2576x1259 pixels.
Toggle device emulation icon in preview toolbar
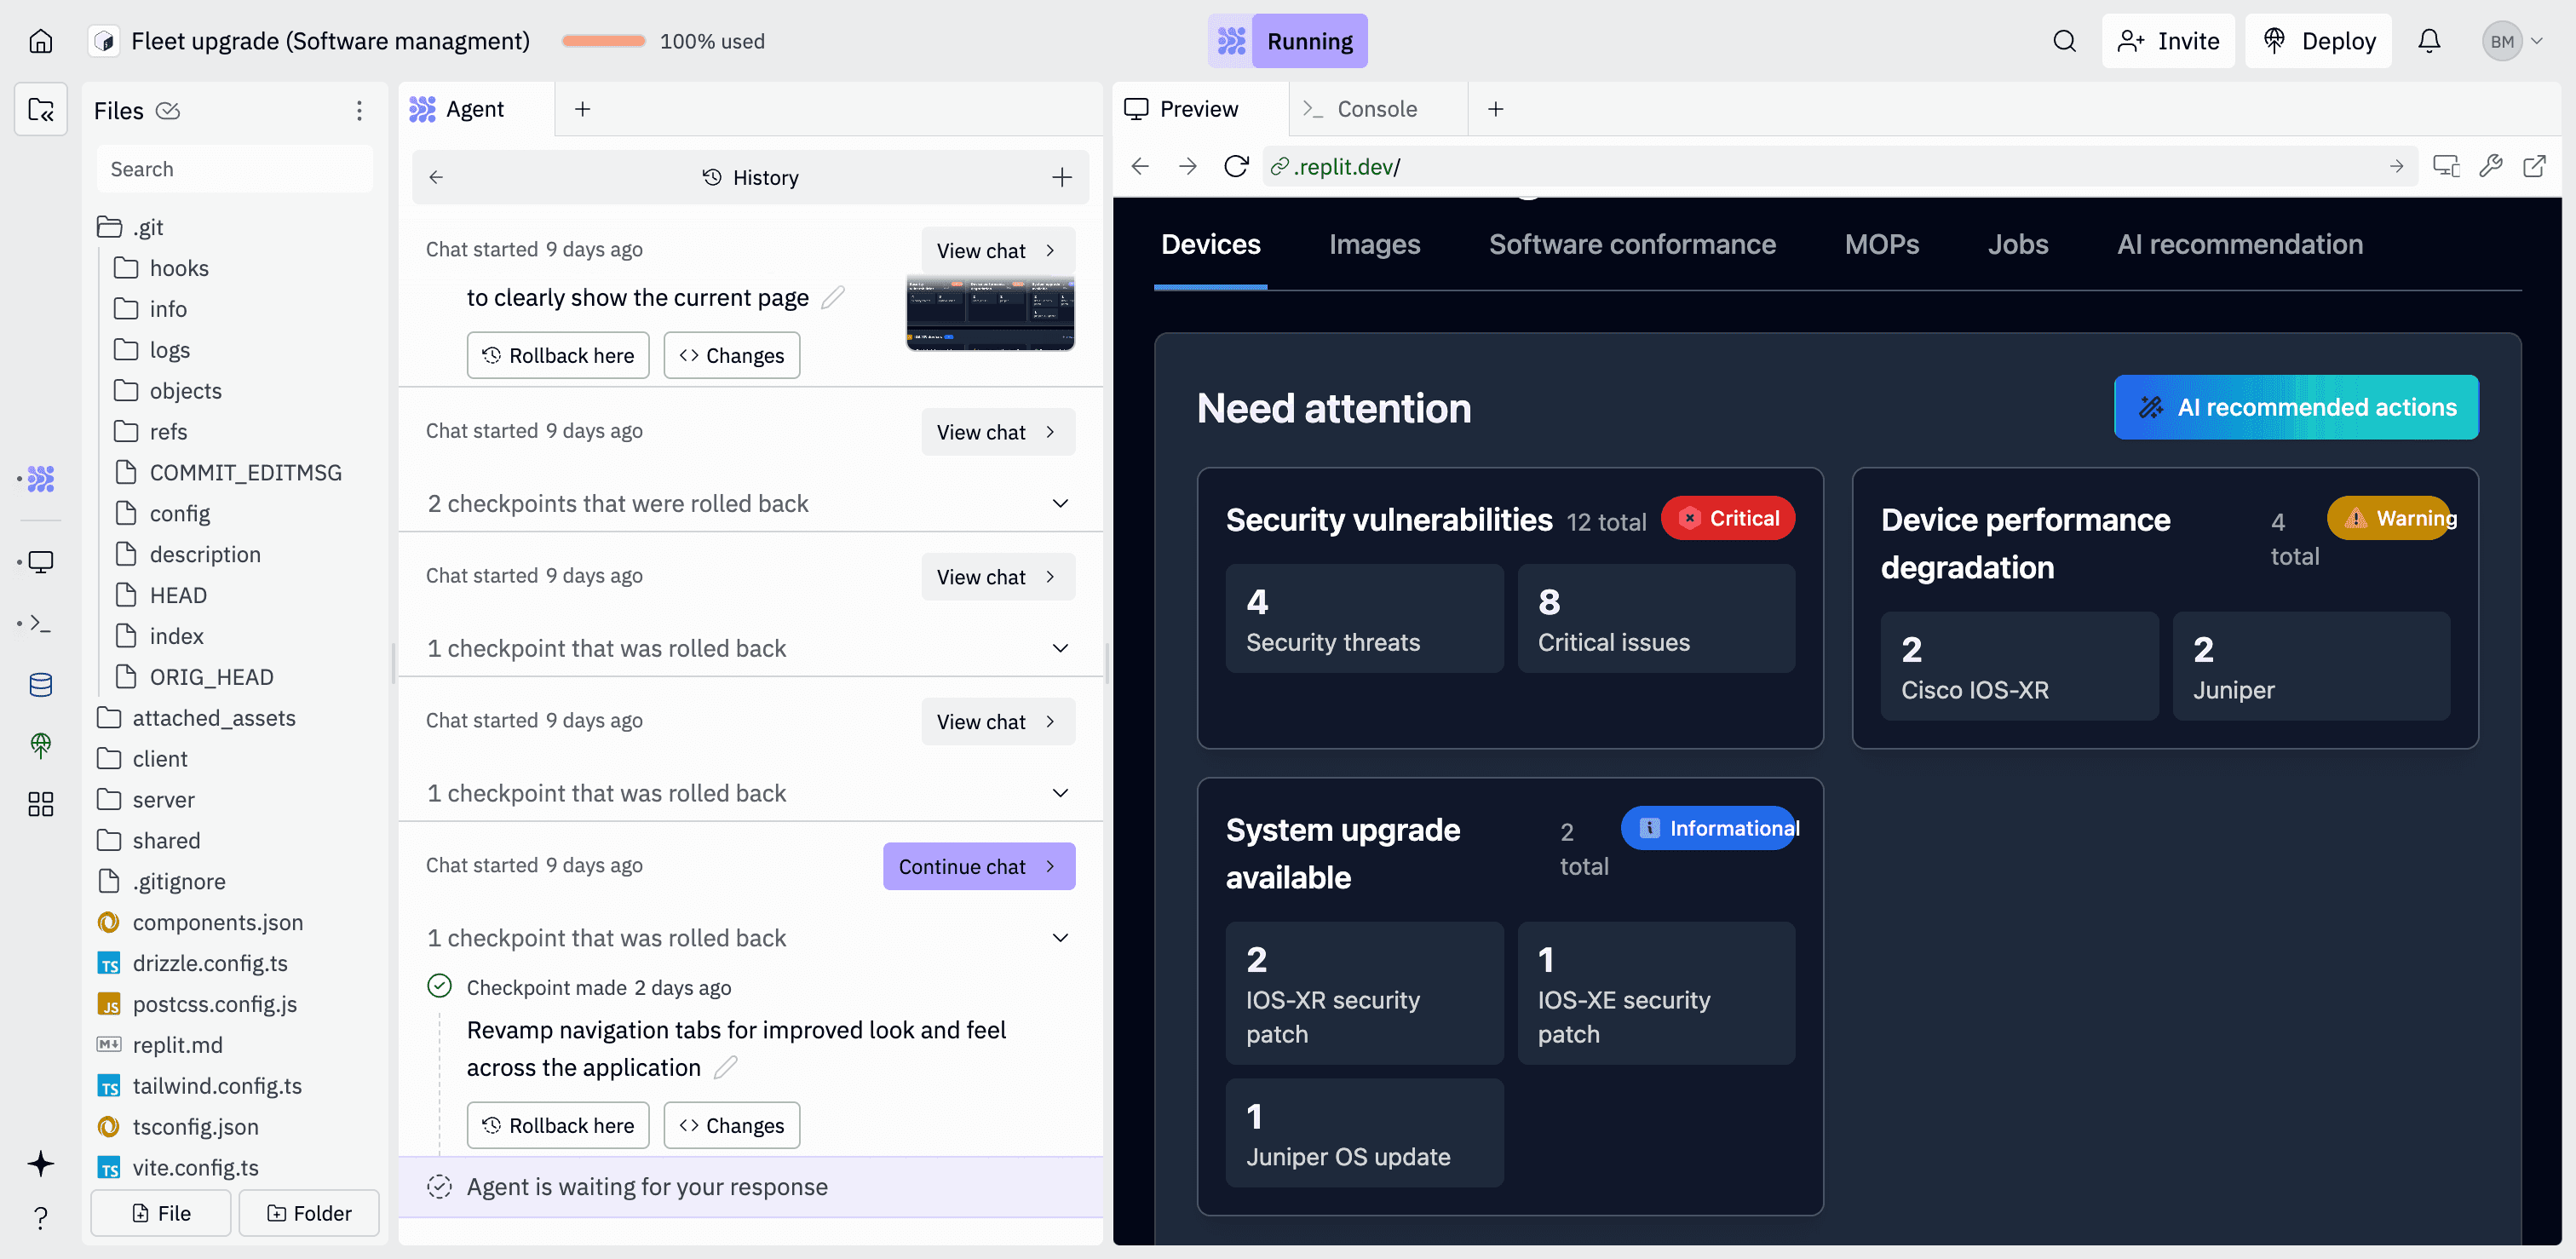2447,166
